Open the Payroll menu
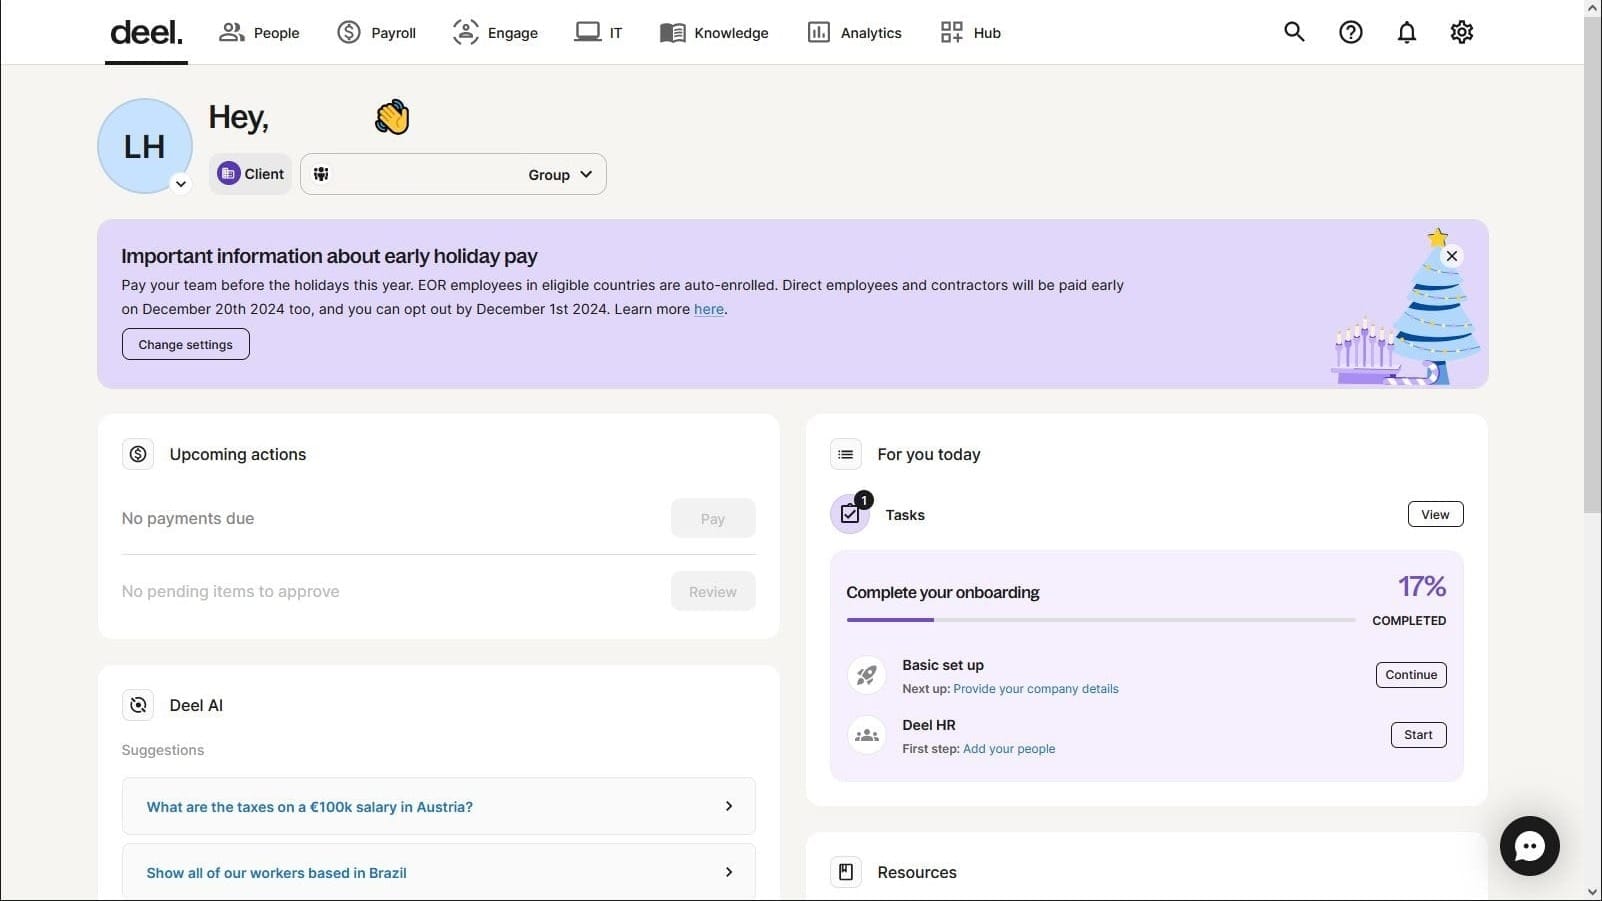The image size is (1602, 901). coord(376,33)
